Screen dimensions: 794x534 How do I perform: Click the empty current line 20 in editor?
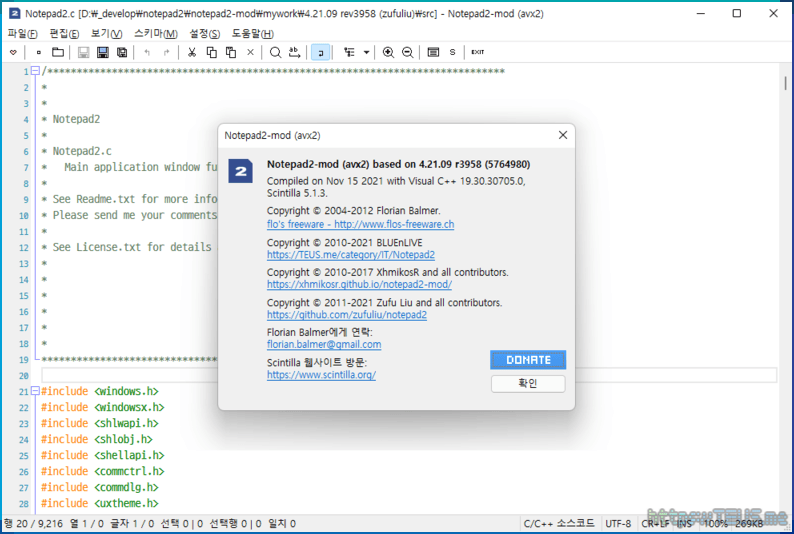[409, 375]
